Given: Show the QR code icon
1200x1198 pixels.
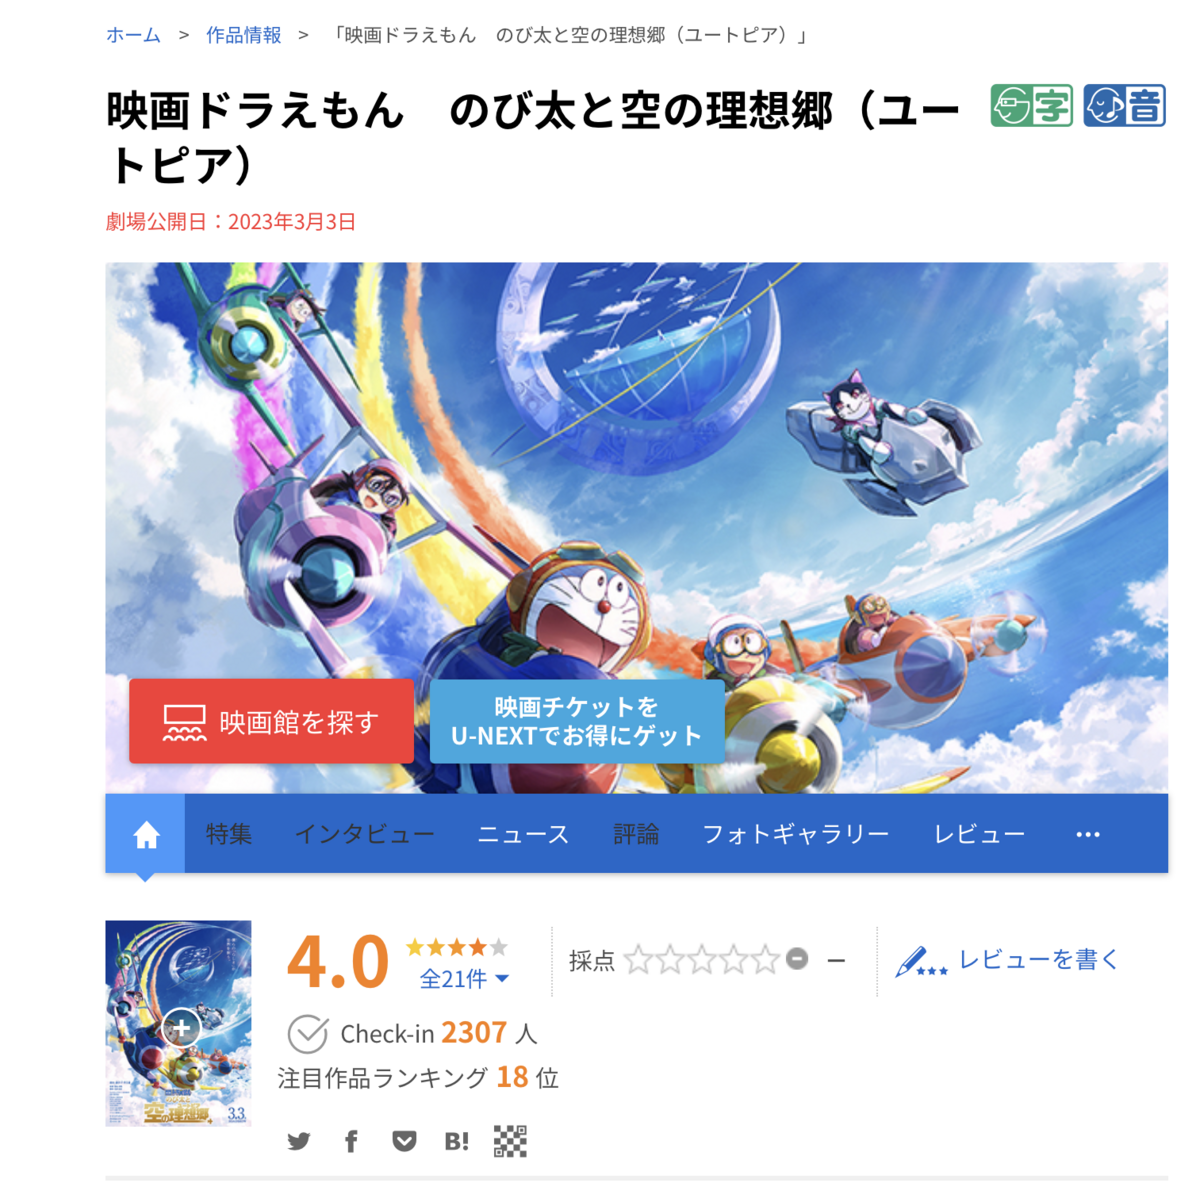Looking at the screenshot, I should pos(510,1141).
